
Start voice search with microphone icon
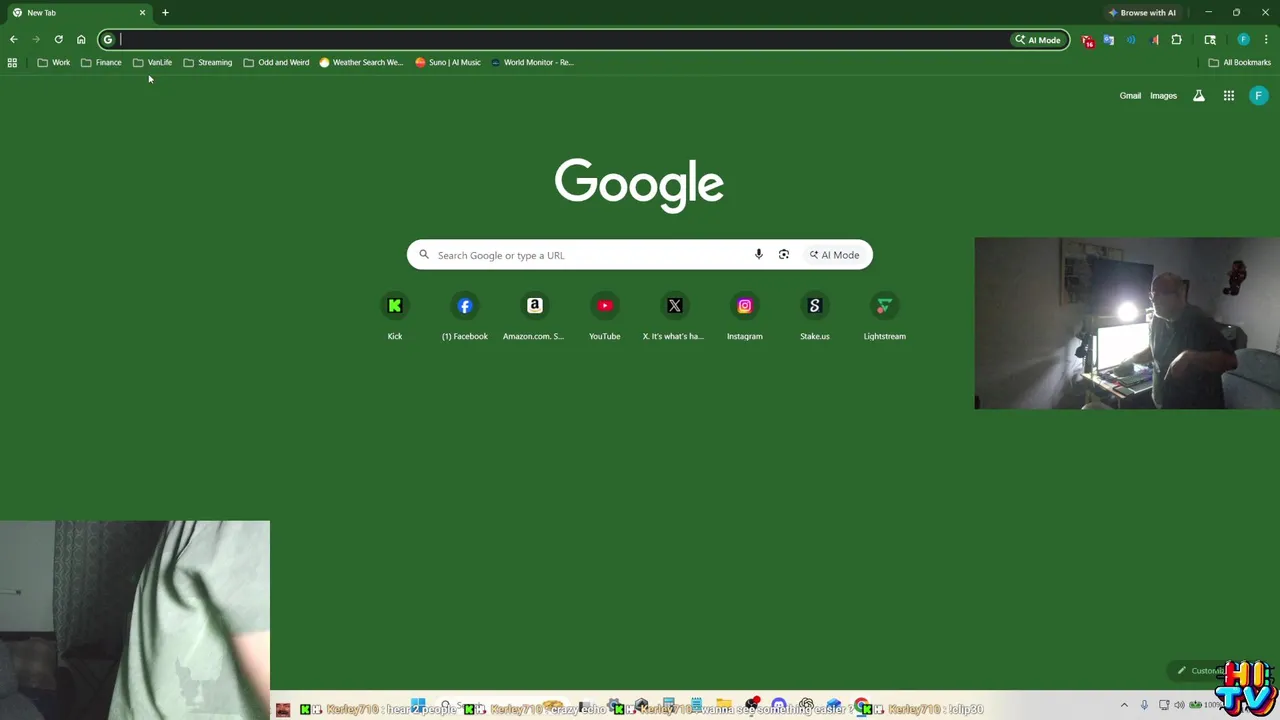point(759,255)
